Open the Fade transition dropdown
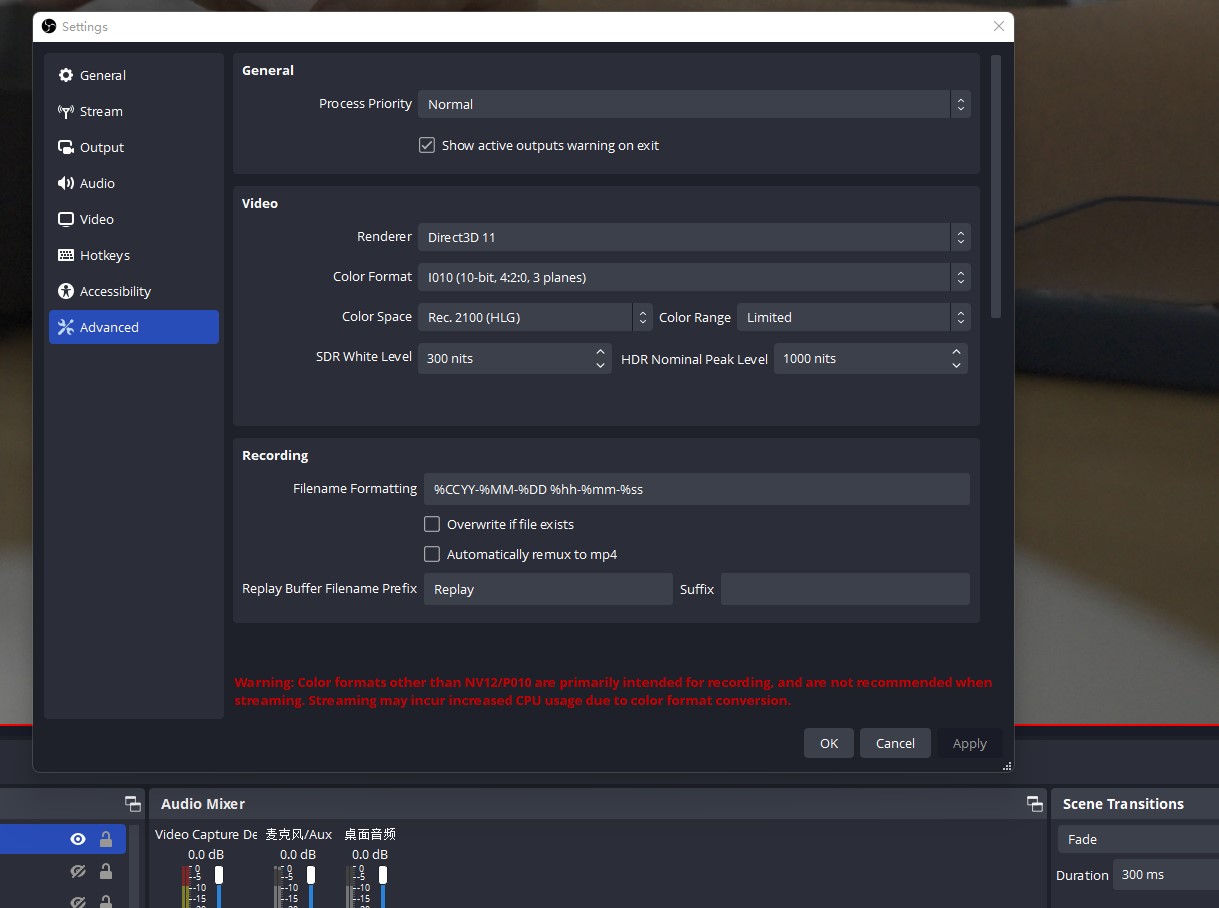 coord(1140,839)
